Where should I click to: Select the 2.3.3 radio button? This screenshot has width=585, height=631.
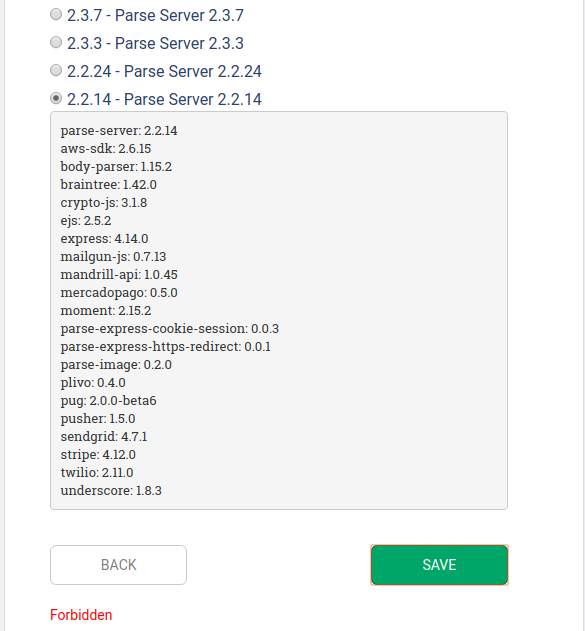pos(56,42)
